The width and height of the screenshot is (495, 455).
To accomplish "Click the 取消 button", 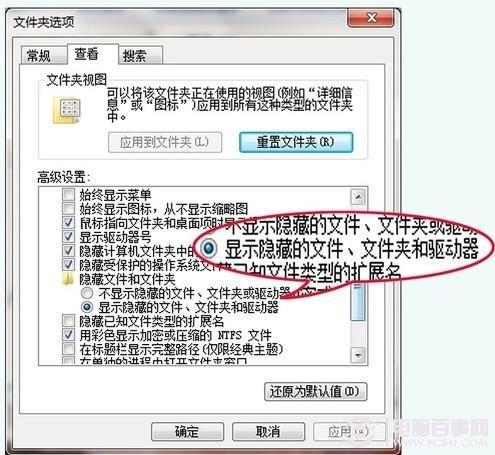I will 268,432.
